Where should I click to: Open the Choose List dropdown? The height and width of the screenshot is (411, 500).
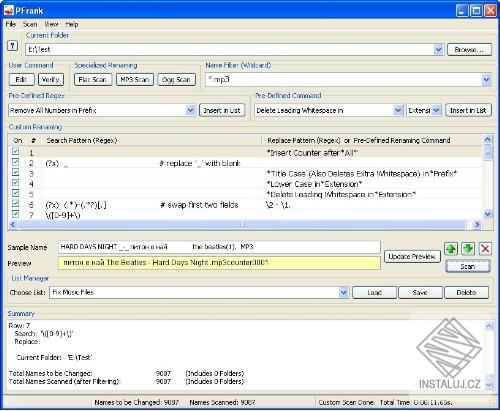point(343,293)
